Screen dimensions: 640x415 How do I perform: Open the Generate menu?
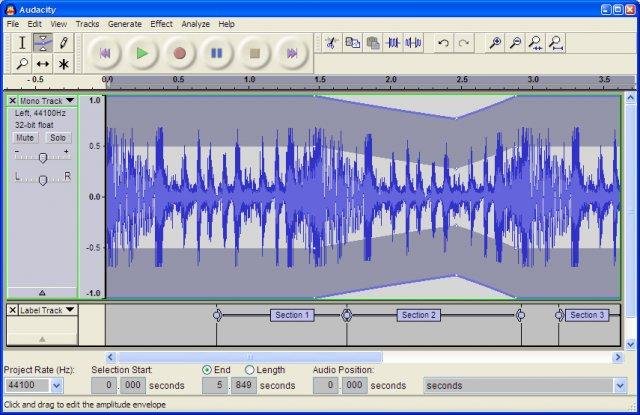(124, 23)
